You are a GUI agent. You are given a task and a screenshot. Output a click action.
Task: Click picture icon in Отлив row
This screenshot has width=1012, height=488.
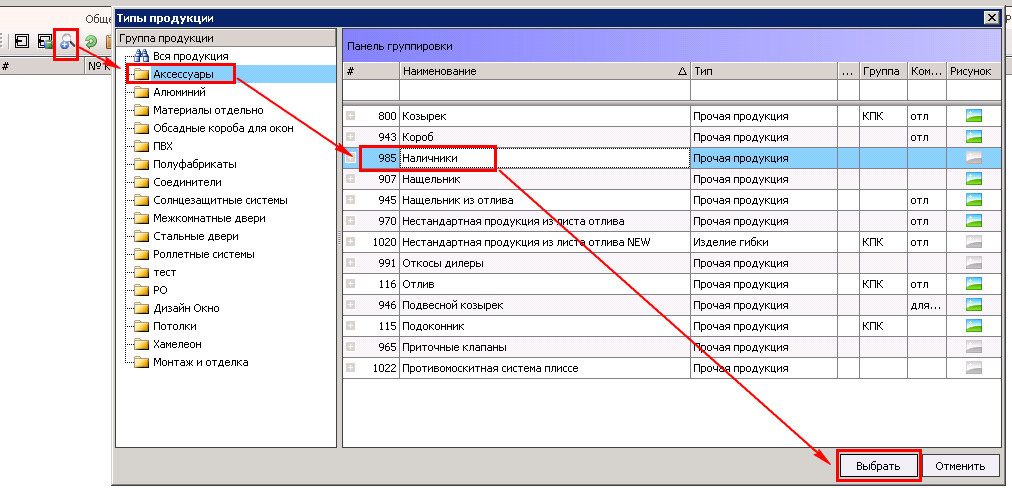[973, 284]
